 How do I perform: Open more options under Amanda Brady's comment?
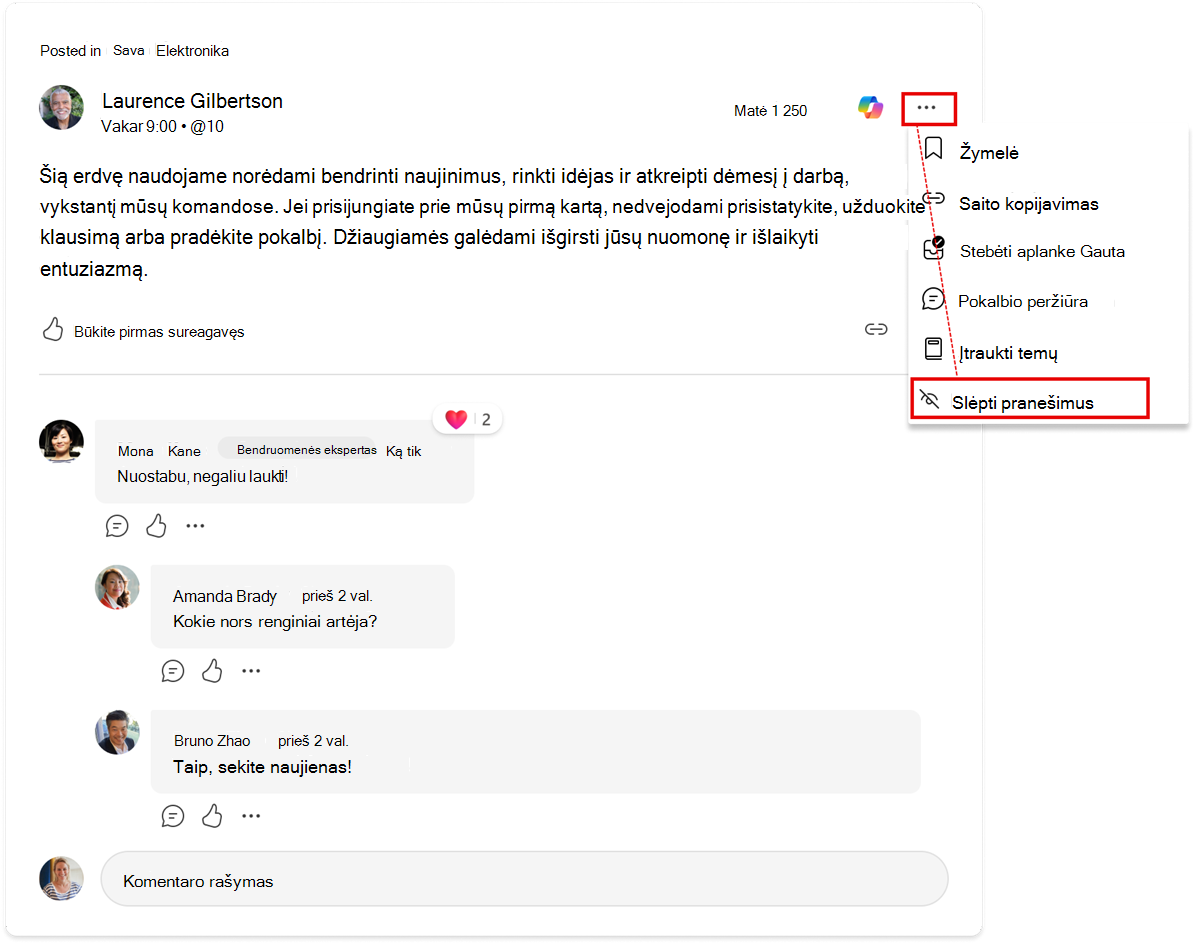[251, 671]
